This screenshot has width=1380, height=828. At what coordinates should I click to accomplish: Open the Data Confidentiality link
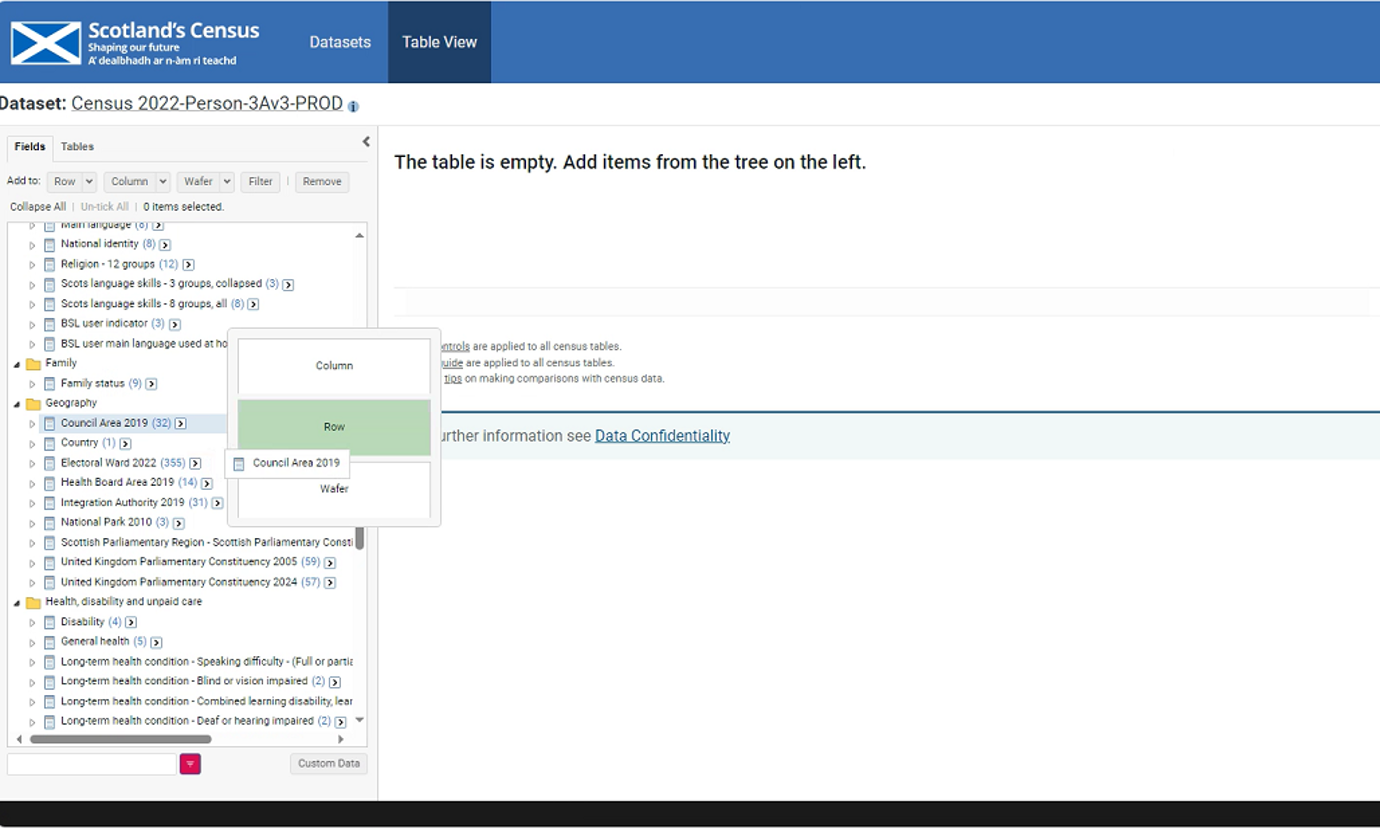pyautogui.click(x=662, y=436)
